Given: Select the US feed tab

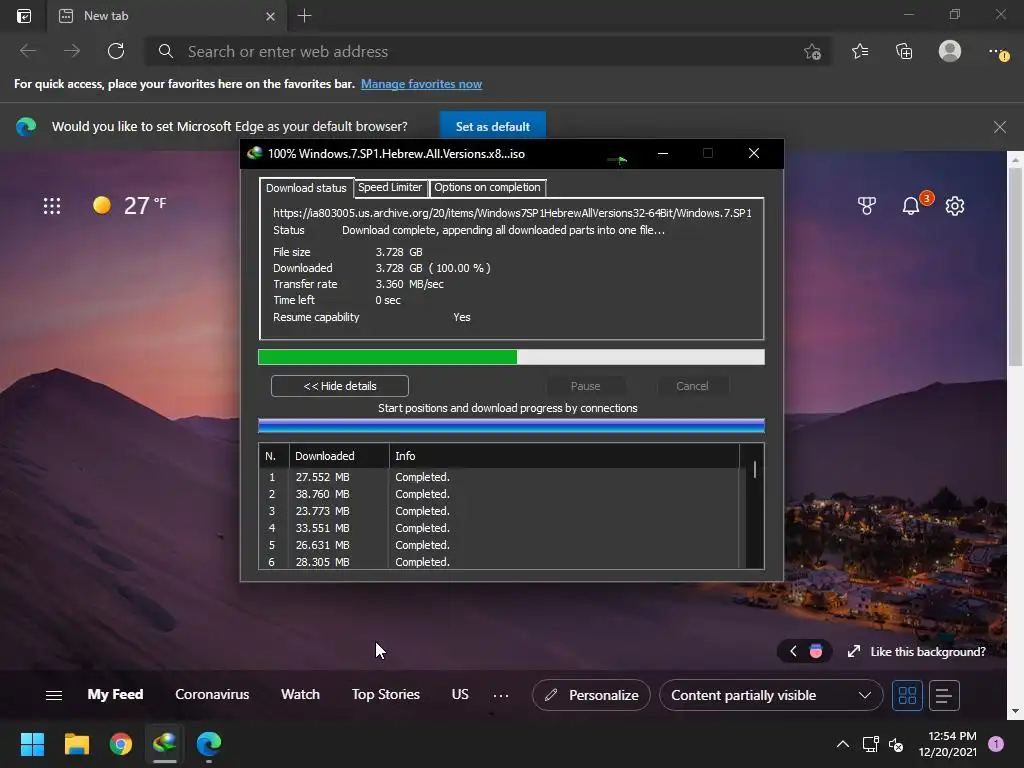Looking at the screenshot, I should pyautogui.click(x=460, y=695).
